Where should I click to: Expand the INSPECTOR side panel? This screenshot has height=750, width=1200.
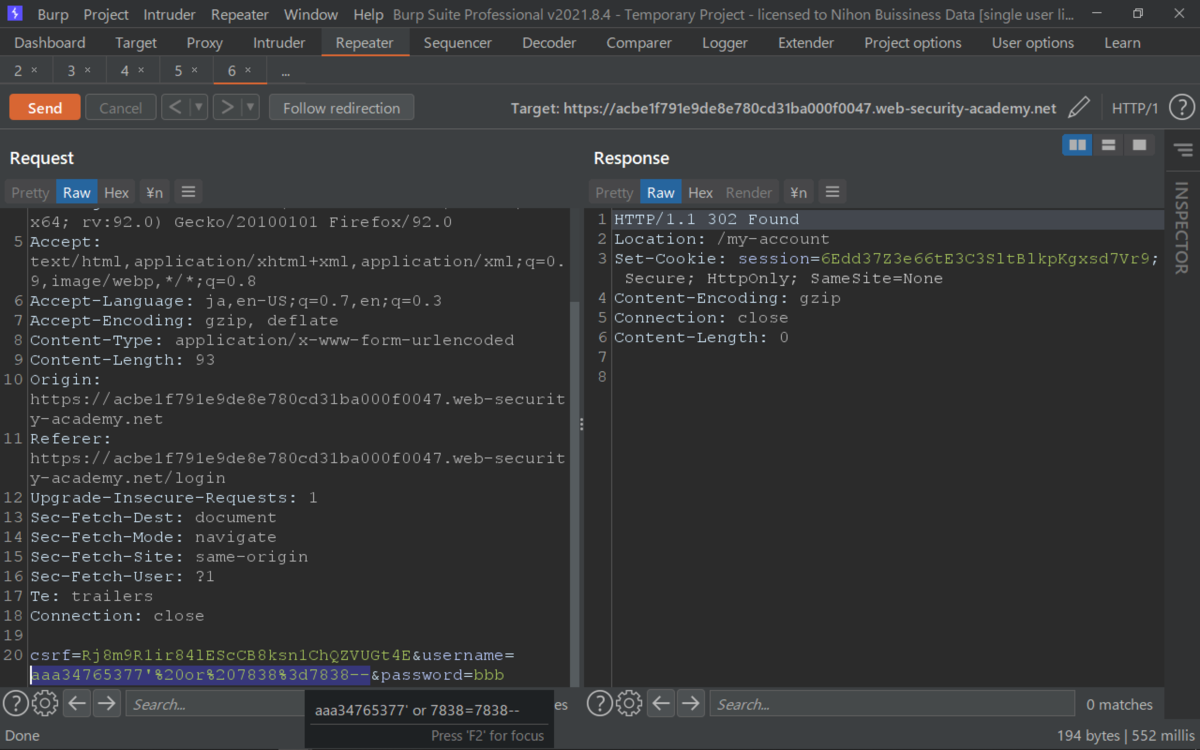(x=1181, y=228)
